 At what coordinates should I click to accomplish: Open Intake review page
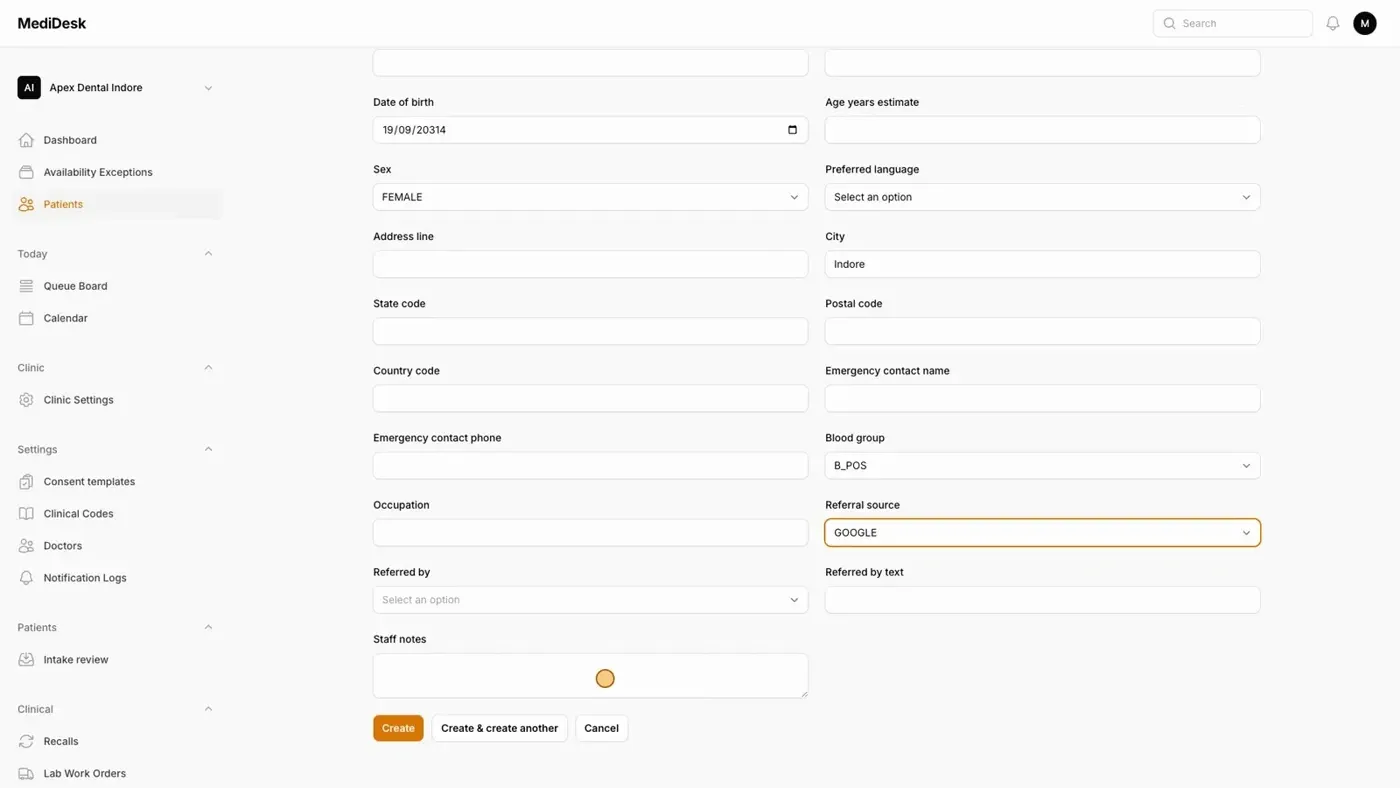tap(116, 660)
